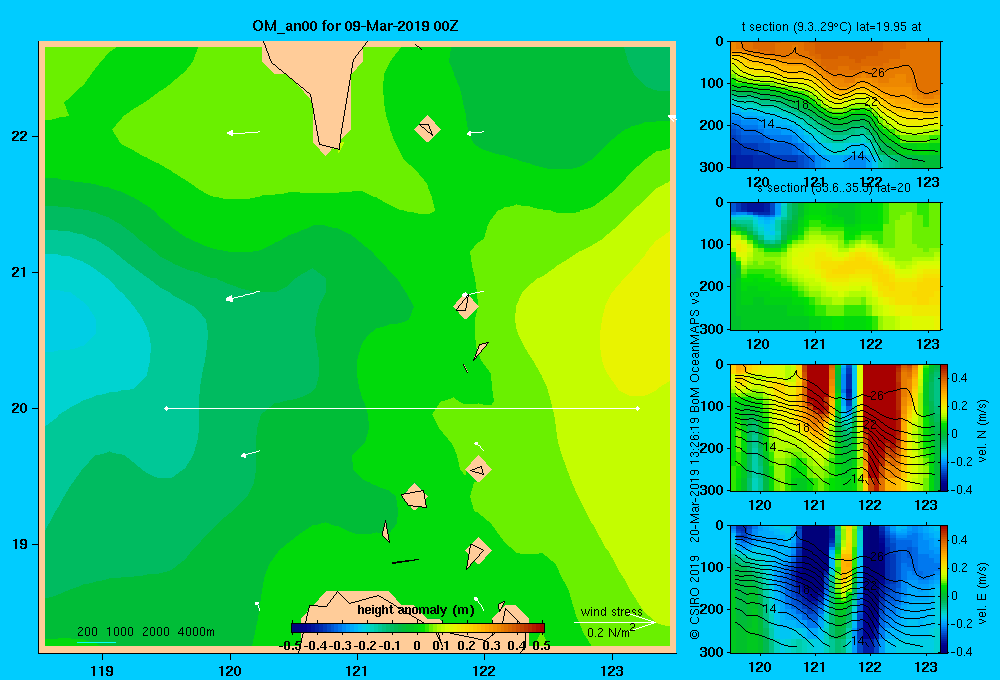
Task: Click the 'vel. N (m/s)' axis label
Action: point(983,431)
